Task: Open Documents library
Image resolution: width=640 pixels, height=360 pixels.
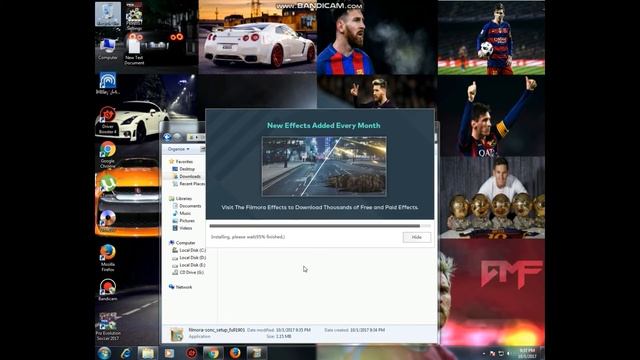Action: 187,206
